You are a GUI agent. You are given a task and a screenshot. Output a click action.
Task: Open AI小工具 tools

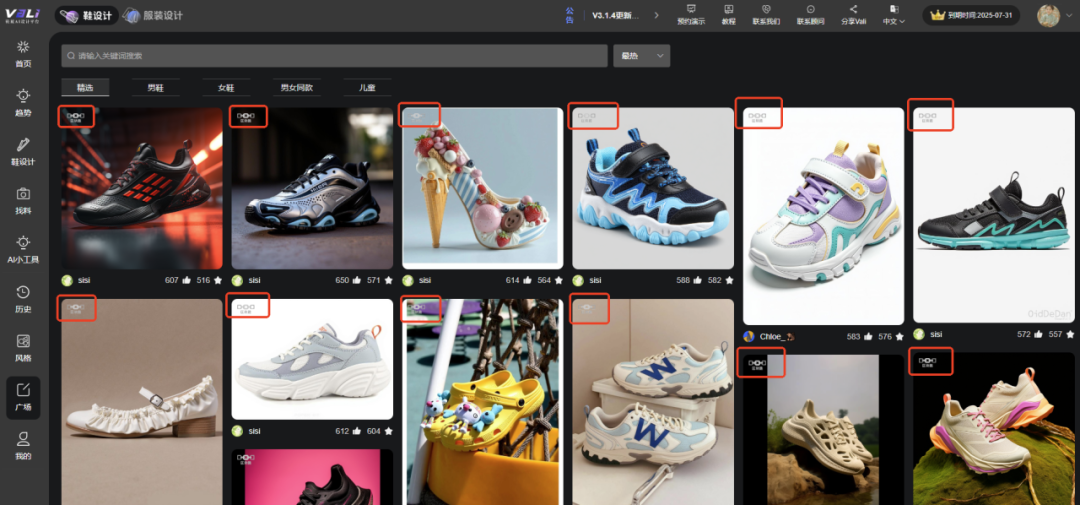pyautogui.click(x=23, y=250)
